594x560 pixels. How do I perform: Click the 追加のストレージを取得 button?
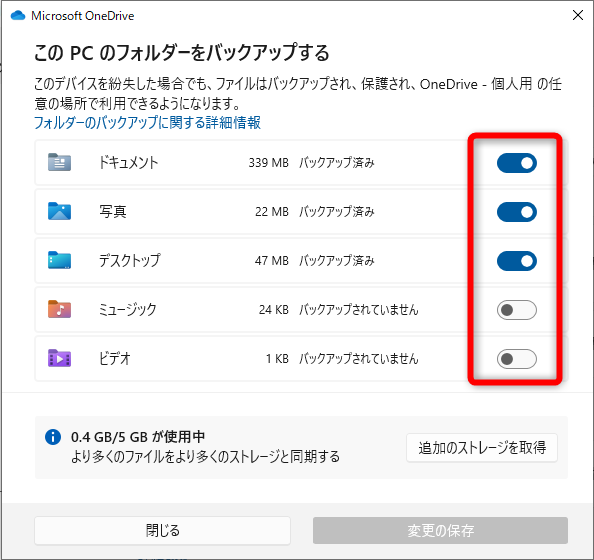(x=482, y=448)
